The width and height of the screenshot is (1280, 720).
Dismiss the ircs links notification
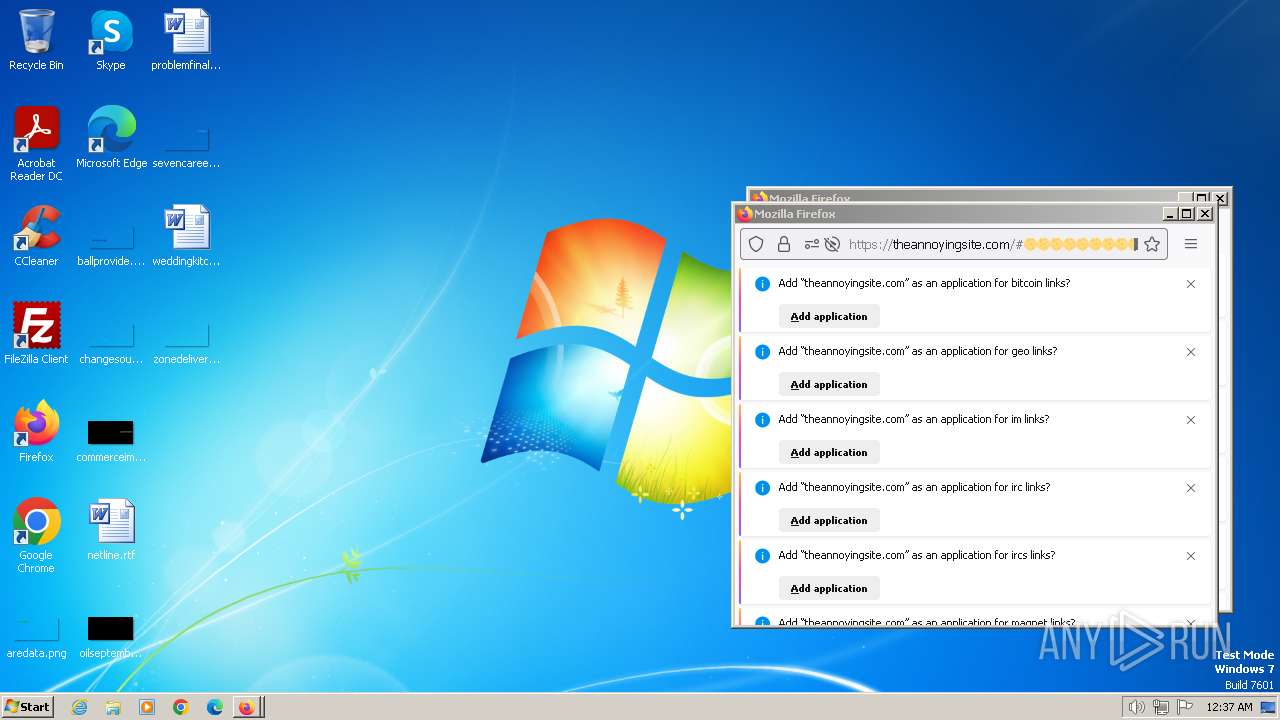(x=1191, y=556)
